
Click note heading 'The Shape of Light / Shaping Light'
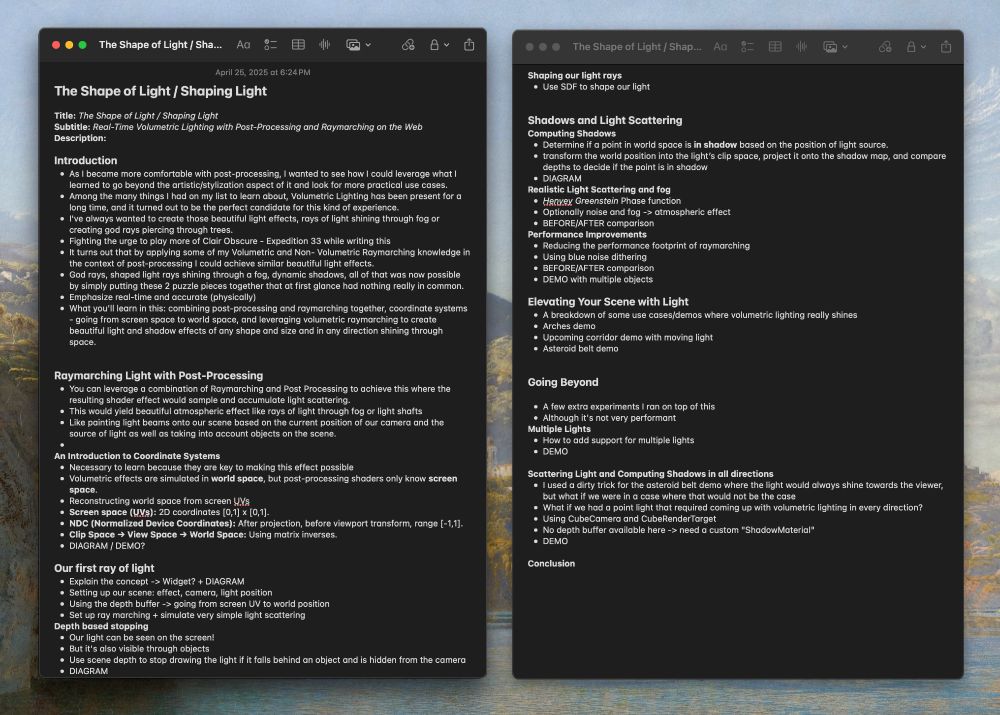(161, 91)
